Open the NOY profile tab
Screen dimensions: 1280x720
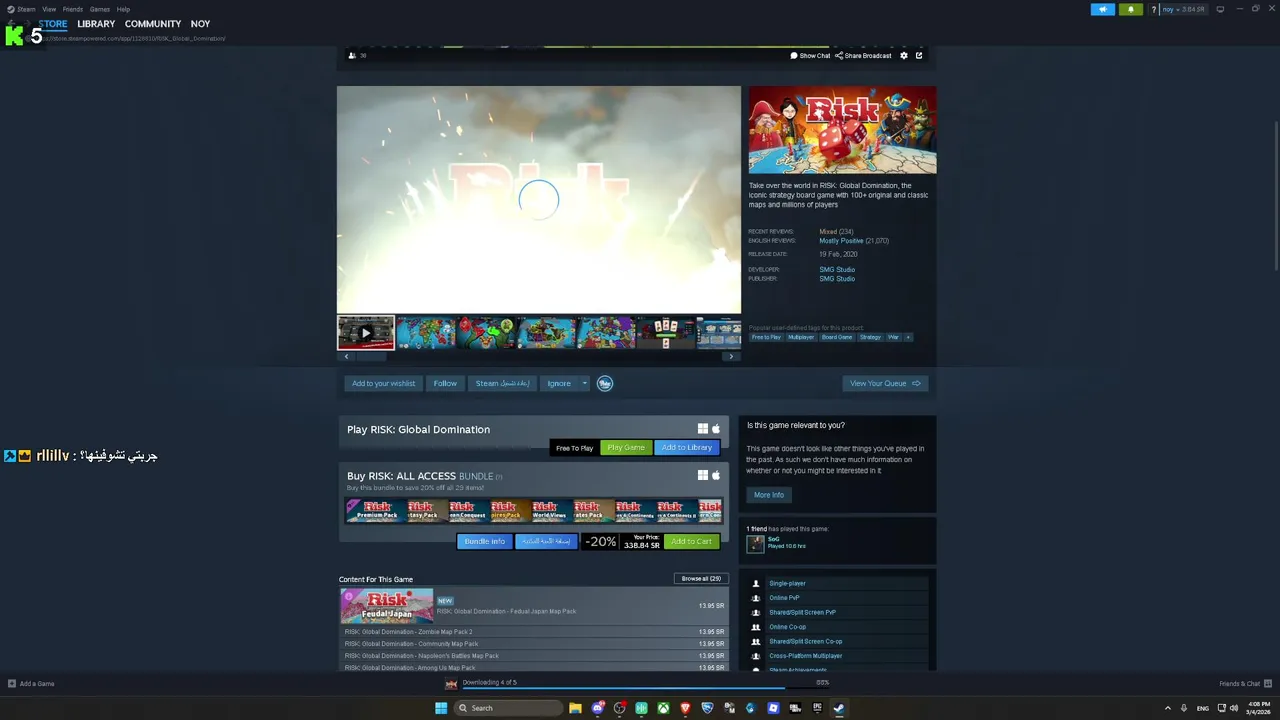pyautogui.click(x=200, y=24)
